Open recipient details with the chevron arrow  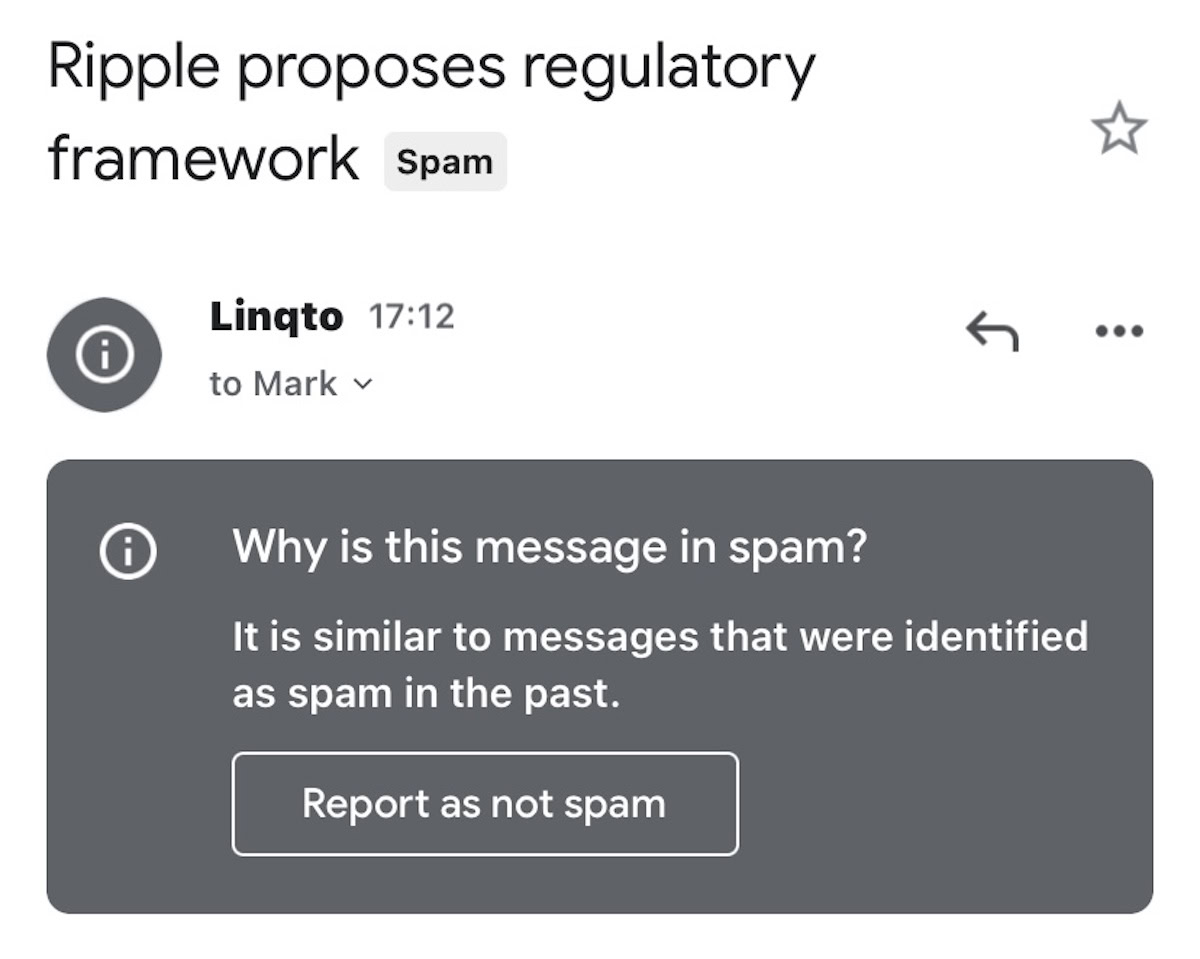tap(361, 383)
